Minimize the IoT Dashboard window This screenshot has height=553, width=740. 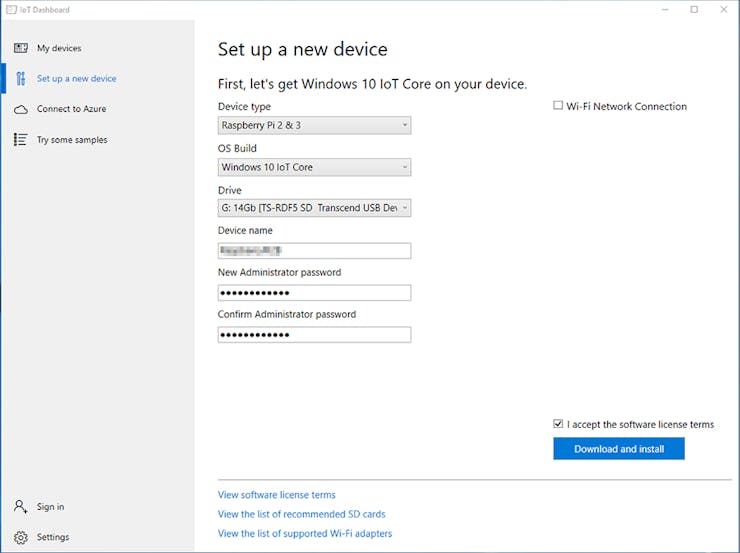point(665,9)
